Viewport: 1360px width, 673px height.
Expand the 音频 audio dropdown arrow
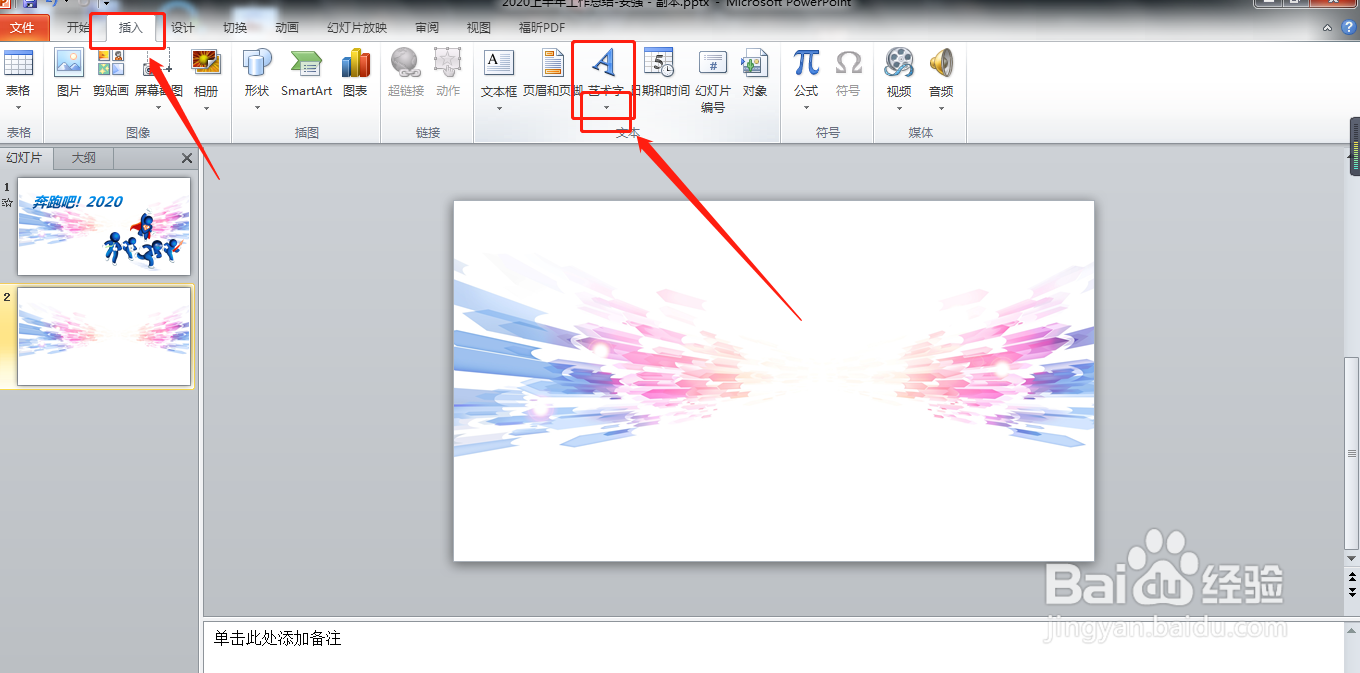pos(941,108)
